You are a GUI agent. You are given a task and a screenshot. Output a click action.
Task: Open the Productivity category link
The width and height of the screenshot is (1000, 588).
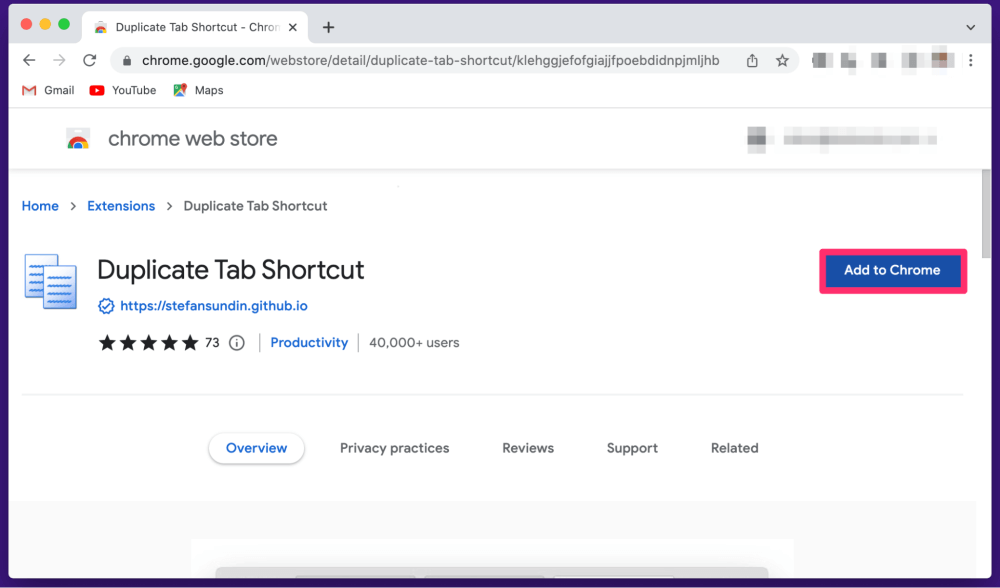[x=309, y=343]
